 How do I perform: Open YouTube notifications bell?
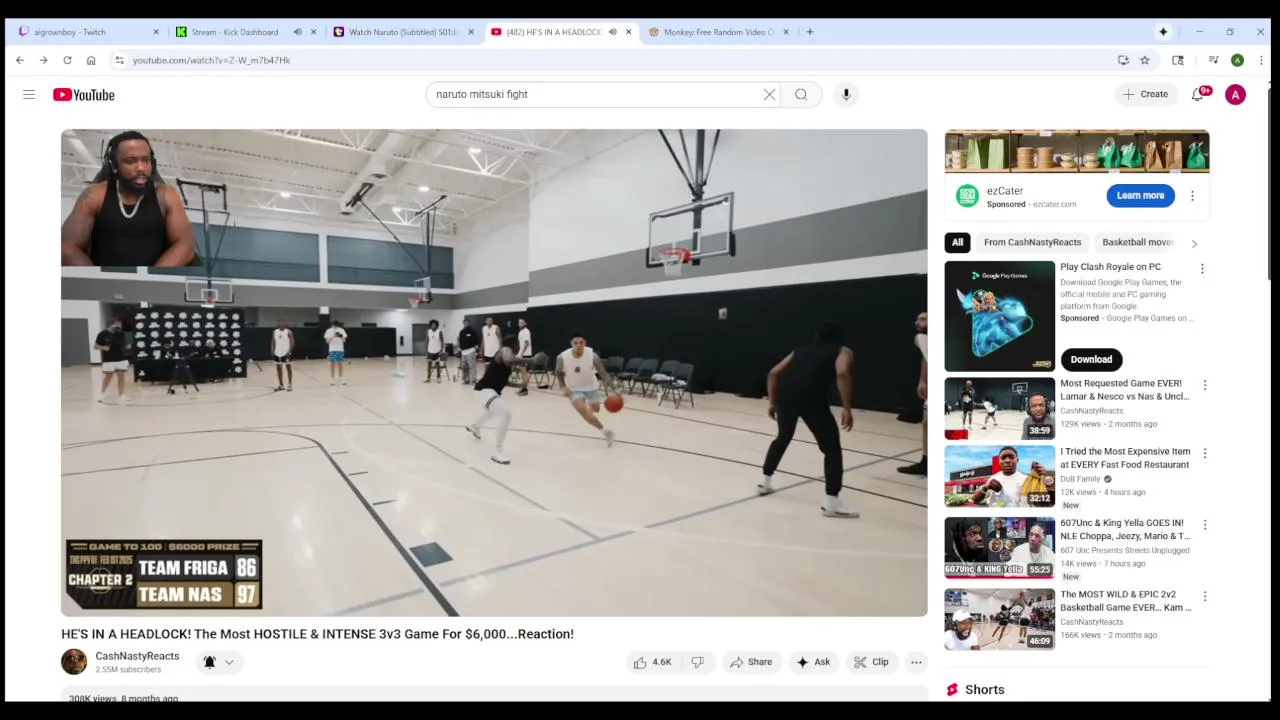coord(1198,94)
